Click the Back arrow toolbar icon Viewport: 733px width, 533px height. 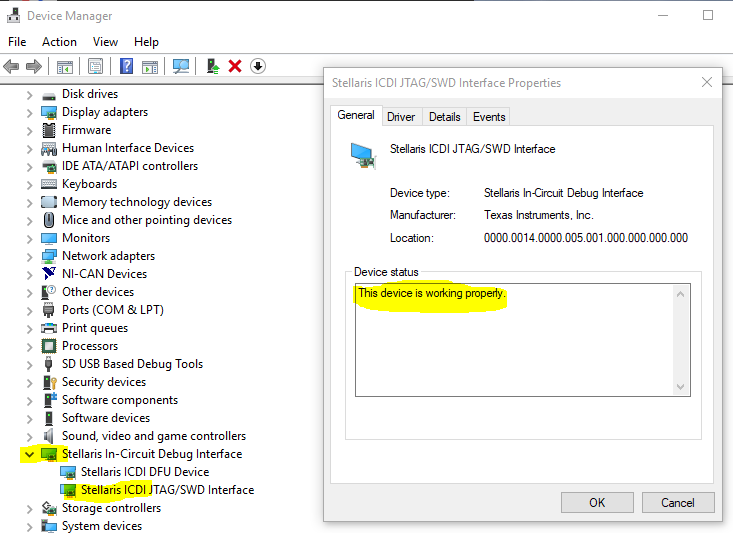click(11, 66)
